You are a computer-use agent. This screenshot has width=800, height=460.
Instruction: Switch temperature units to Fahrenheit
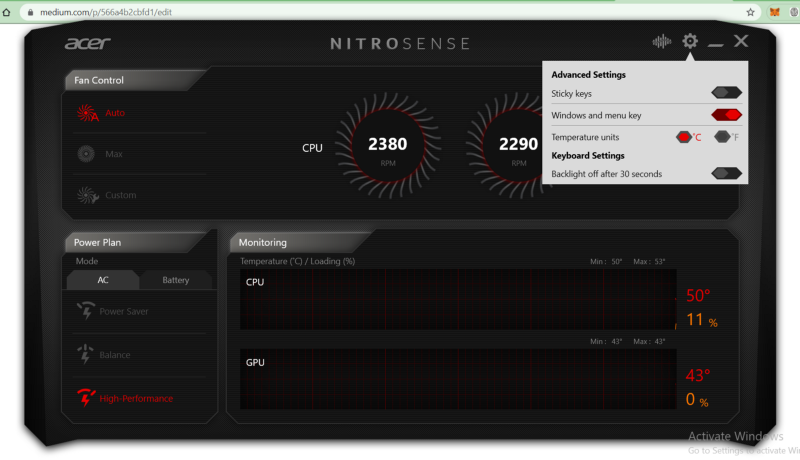tap(723, 137)
